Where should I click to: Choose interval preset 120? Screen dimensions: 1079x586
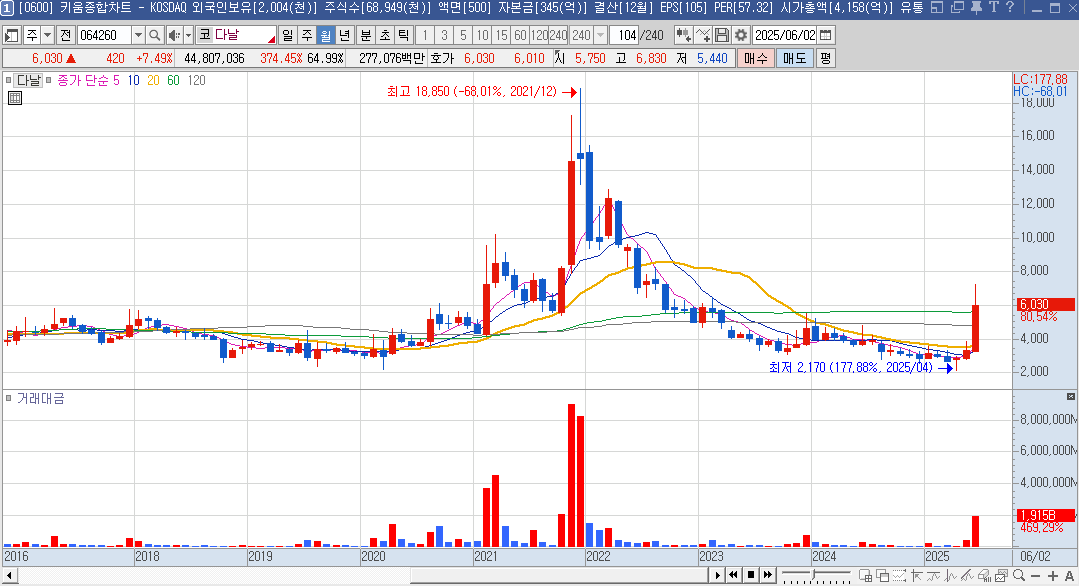[540, 35]
